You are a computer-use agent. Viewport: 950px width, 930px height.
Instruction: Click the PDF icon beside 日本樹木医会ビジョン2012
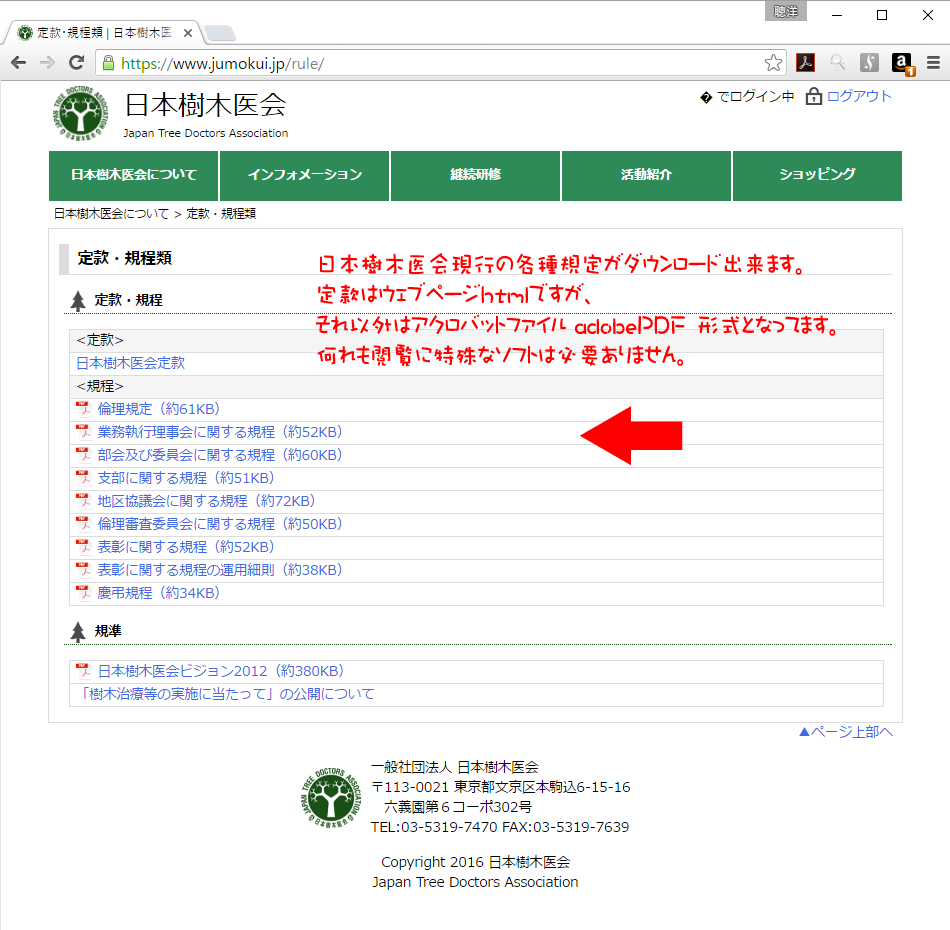coord(83,671)
